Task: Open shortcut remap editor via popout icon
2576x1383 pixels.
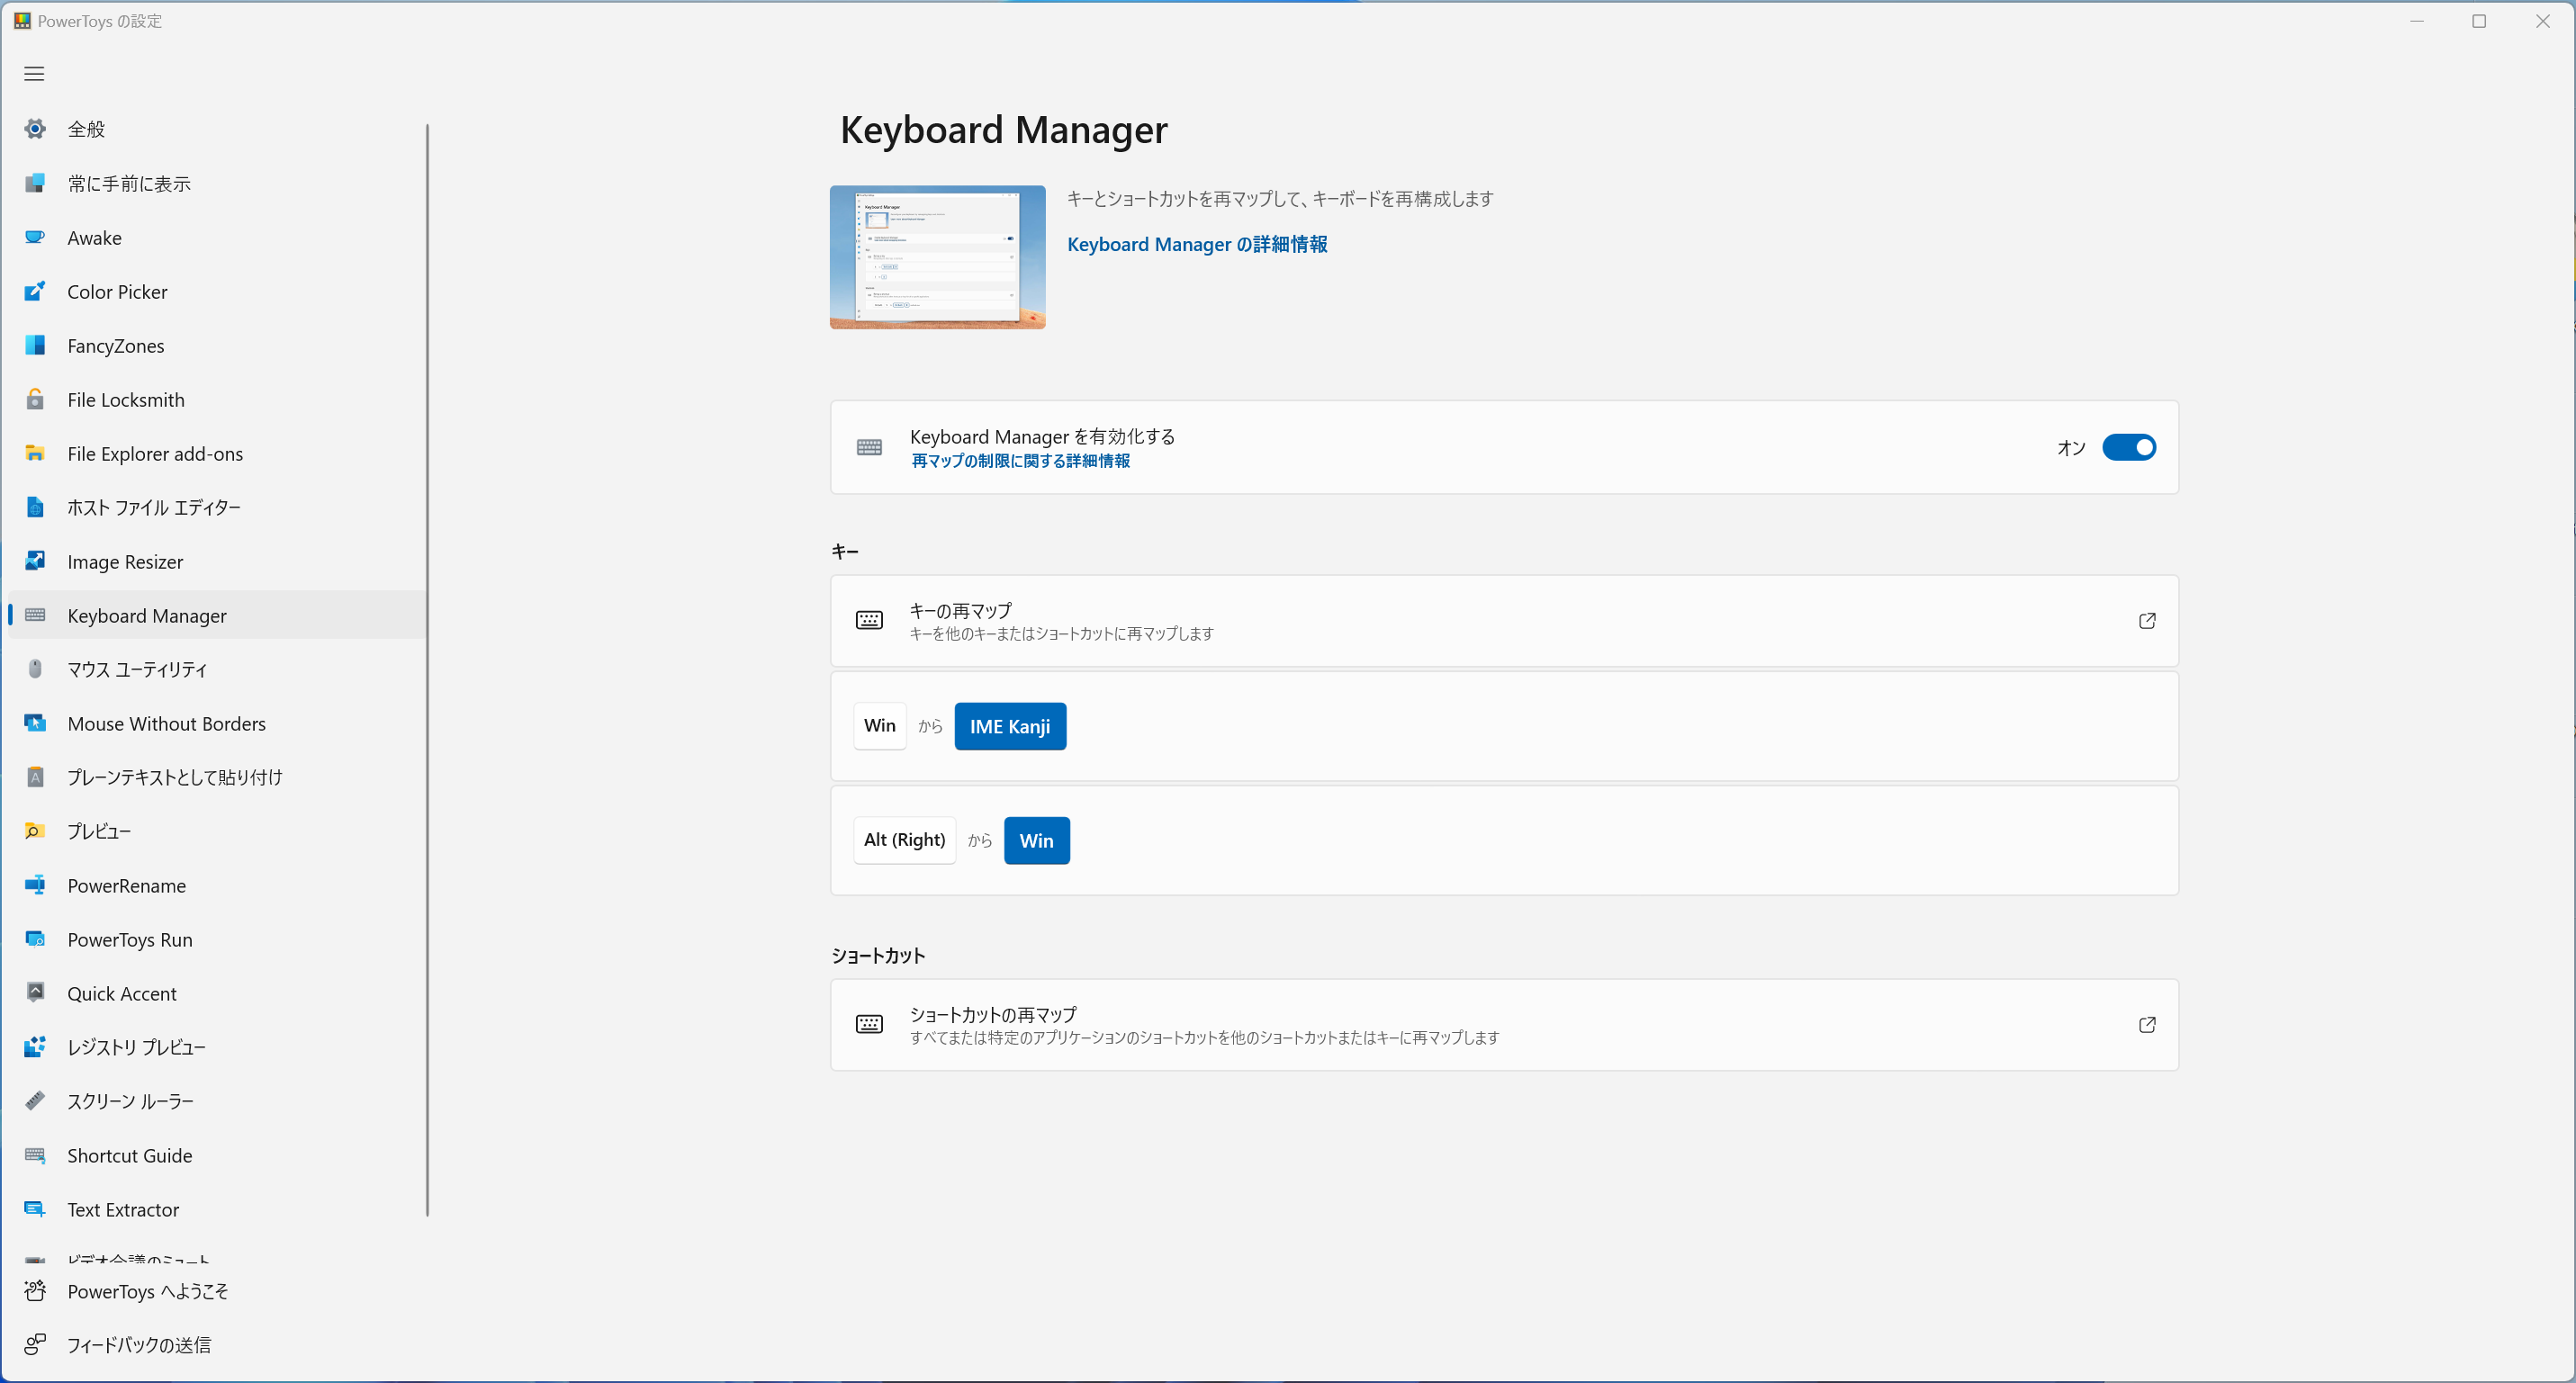Action: pos(2146,1025)
